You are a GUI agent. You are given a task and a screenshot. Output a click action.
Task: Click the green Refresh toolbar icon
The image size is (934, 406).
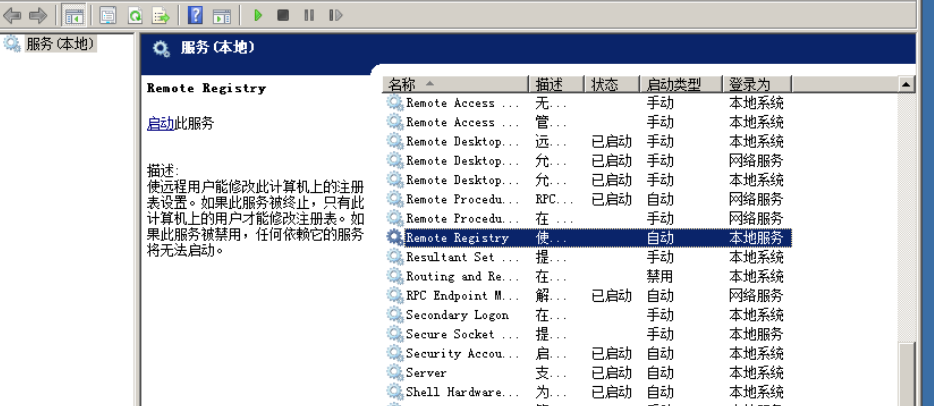[135, 15]
